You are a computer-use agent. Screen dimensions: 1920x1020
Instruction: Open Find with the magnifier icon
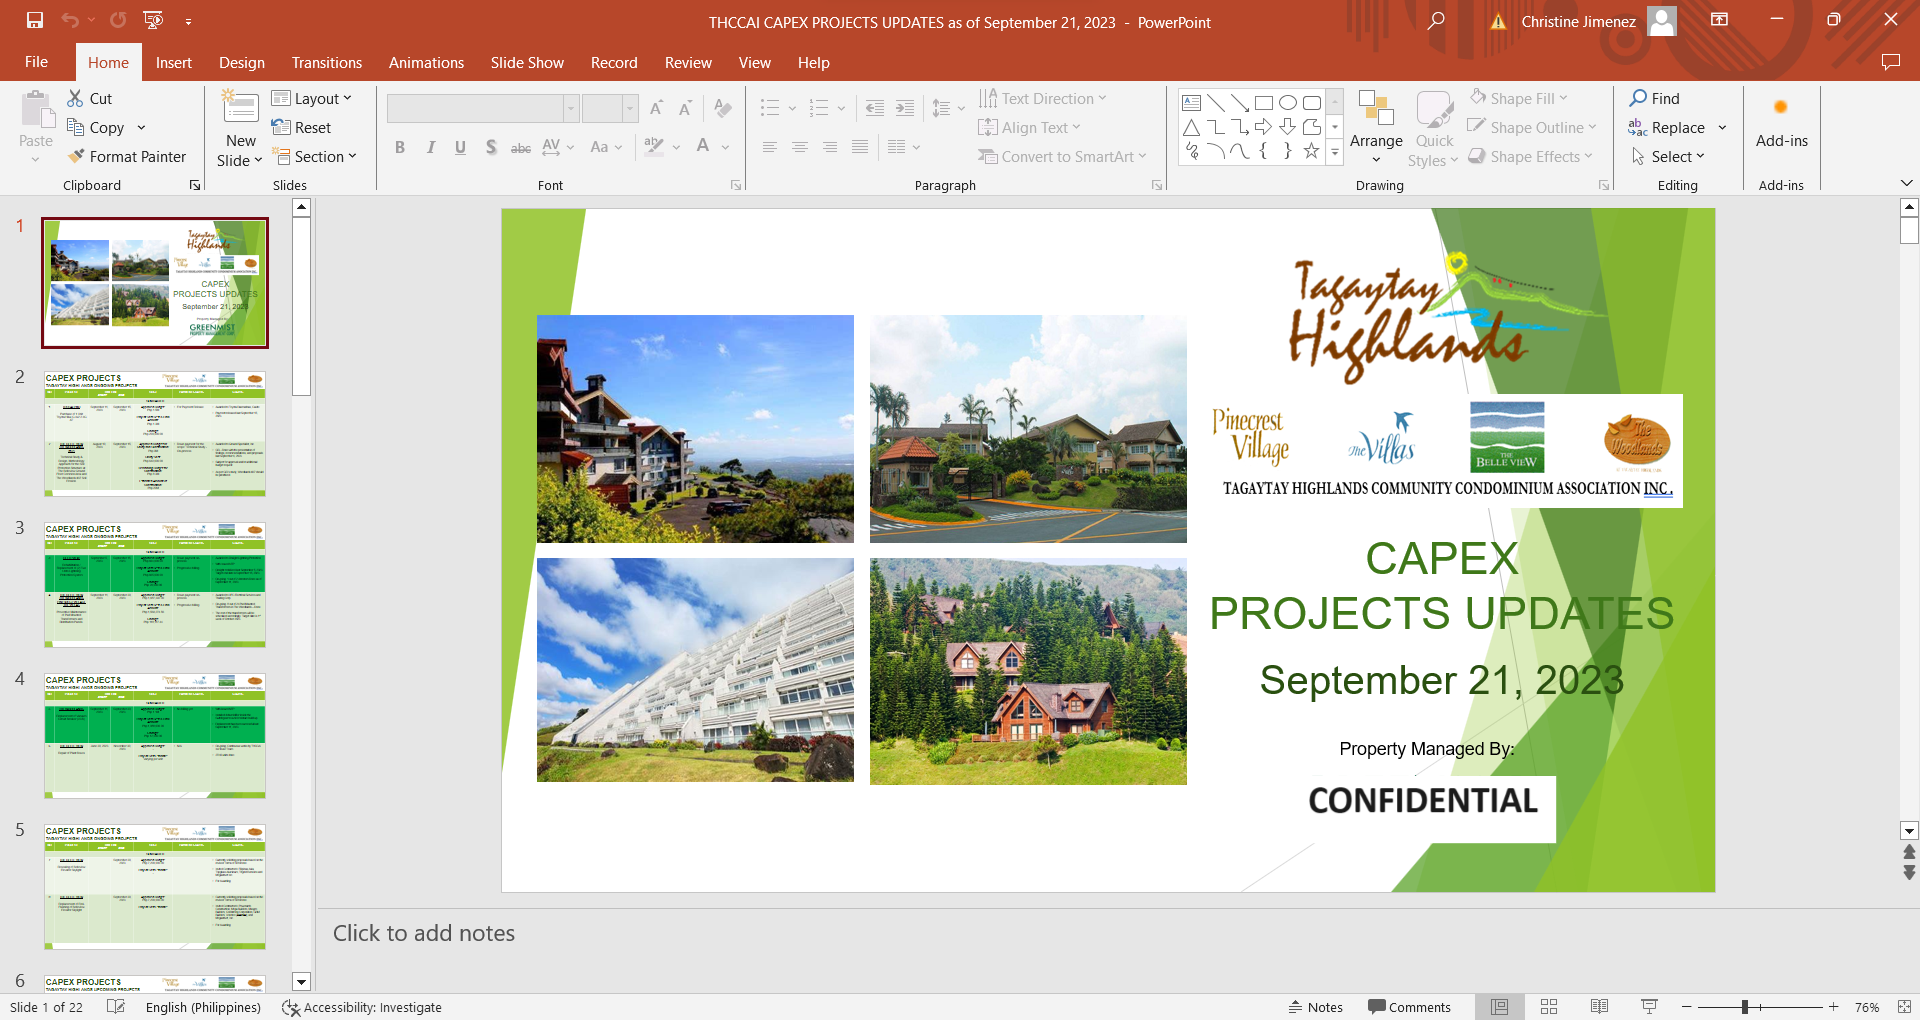[1654, 98]
